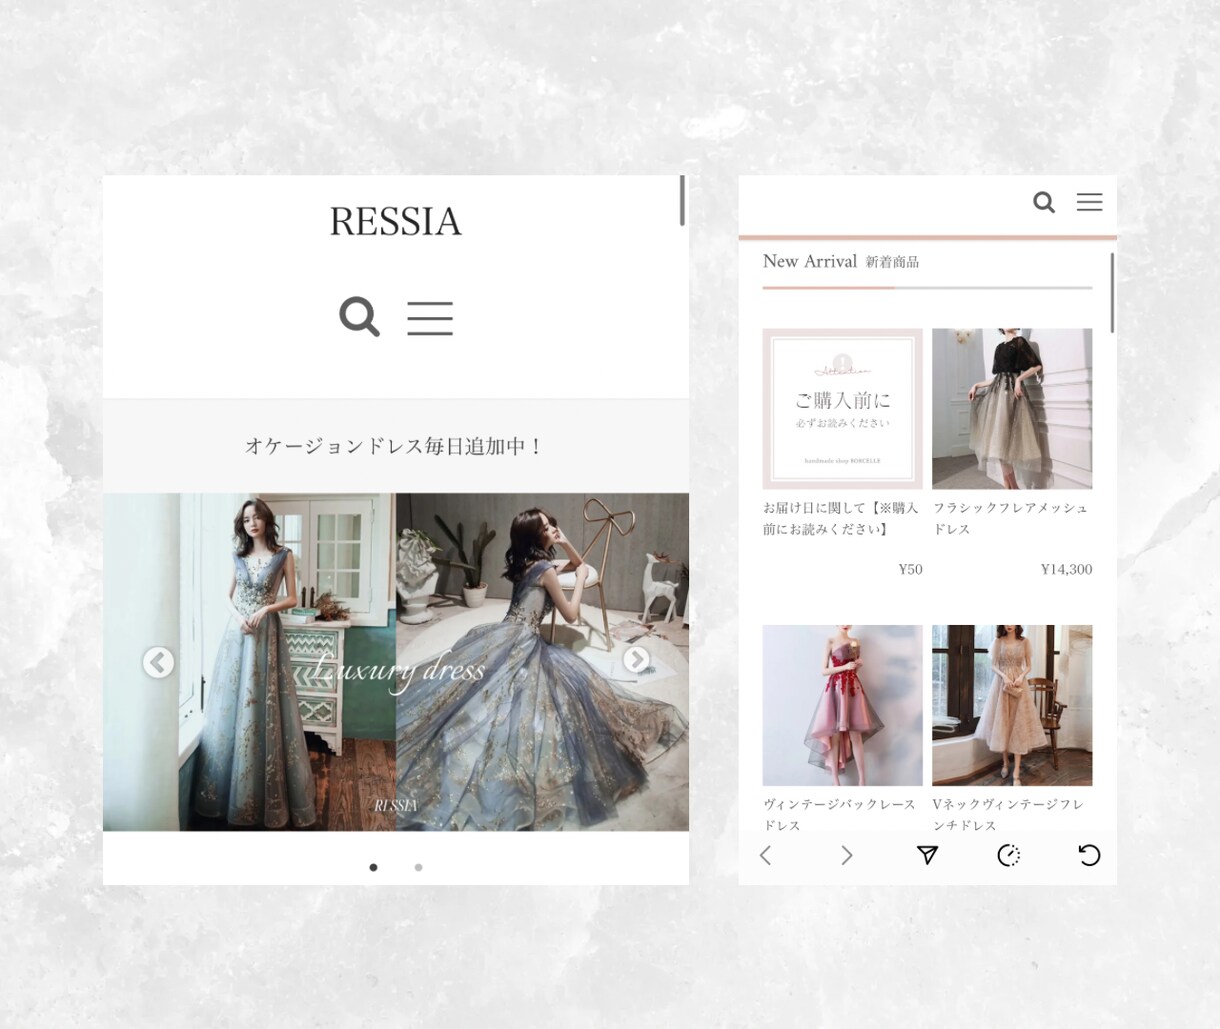The image size is (1220, 1029).
Task: Click the paper plane share icon
Action: (927, 855)
